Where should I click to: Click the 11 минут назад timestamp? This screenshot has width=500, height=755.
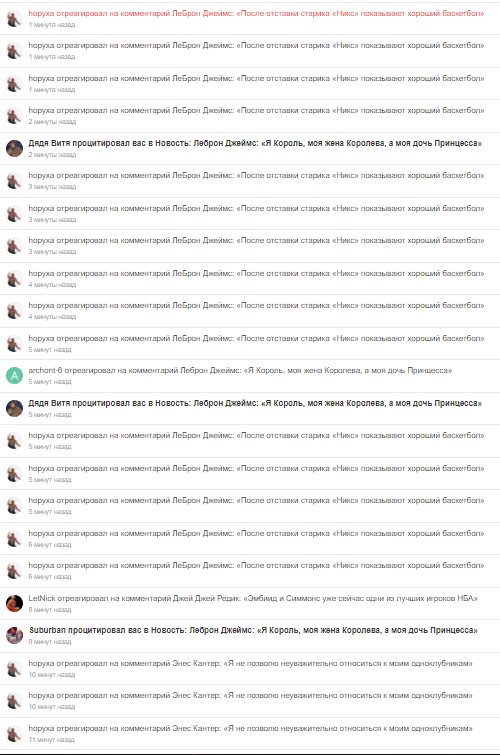click(51, 740)
